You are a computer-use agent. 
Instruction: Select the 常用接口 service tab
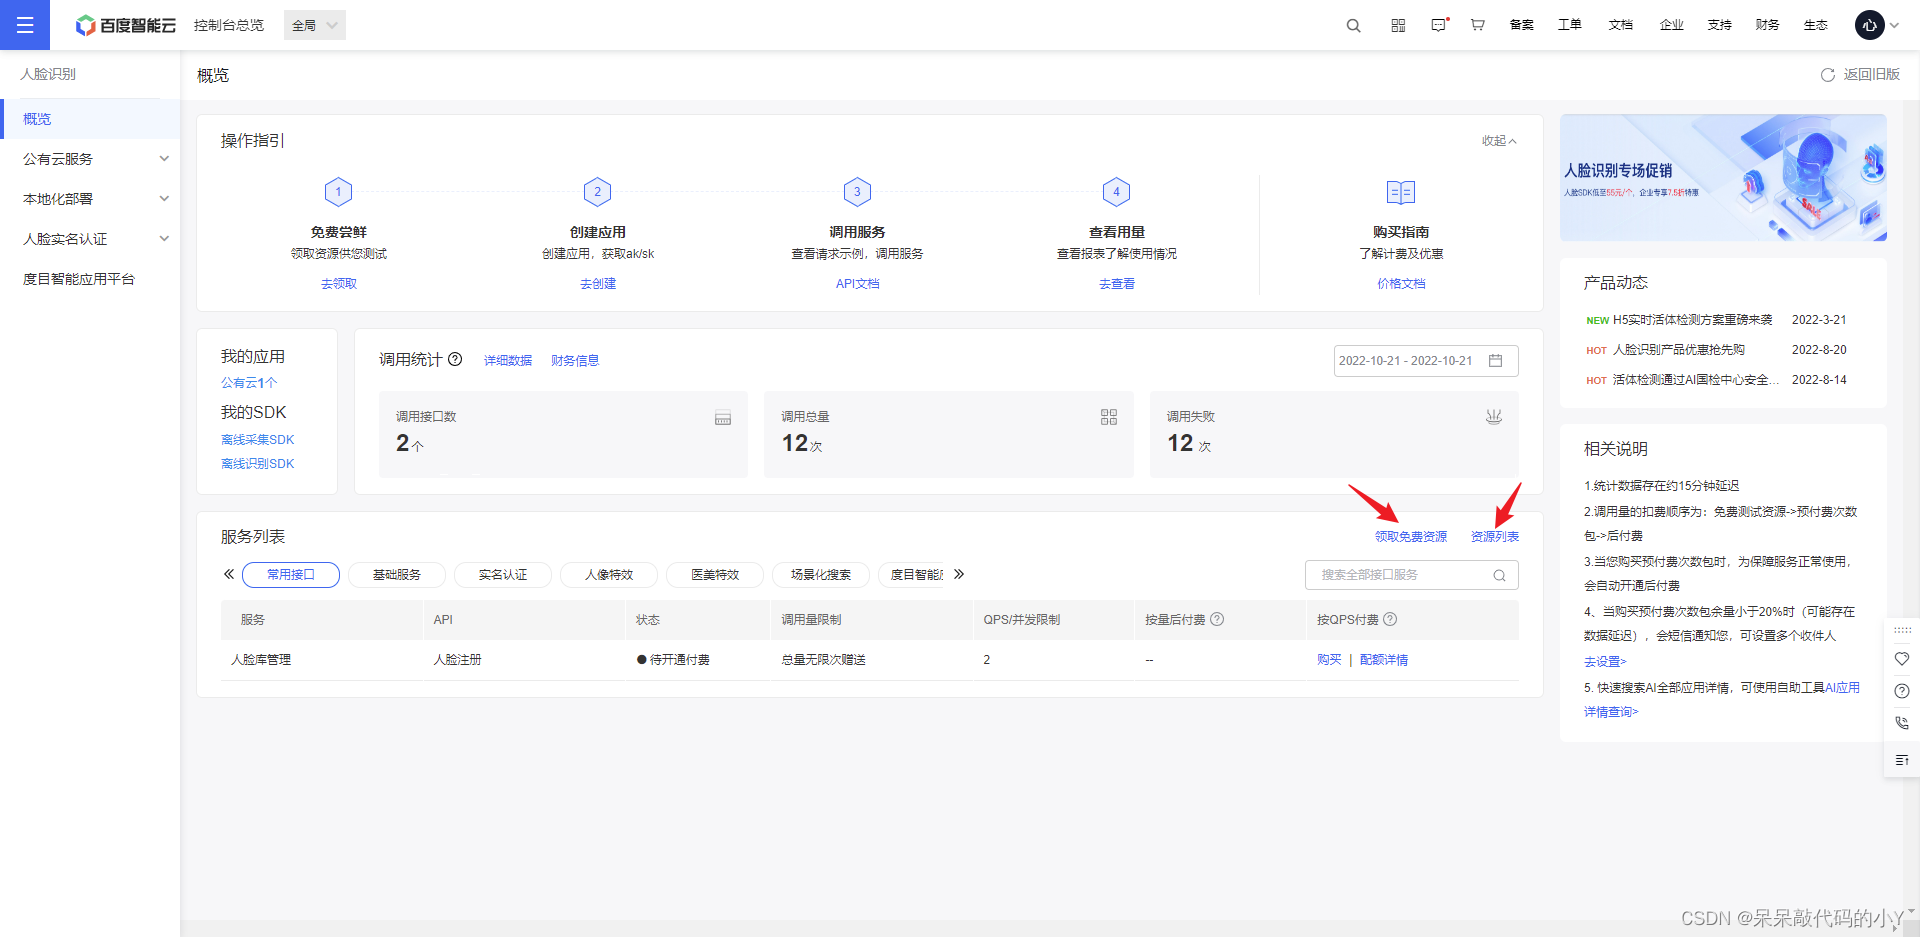(x=291, y=575)
